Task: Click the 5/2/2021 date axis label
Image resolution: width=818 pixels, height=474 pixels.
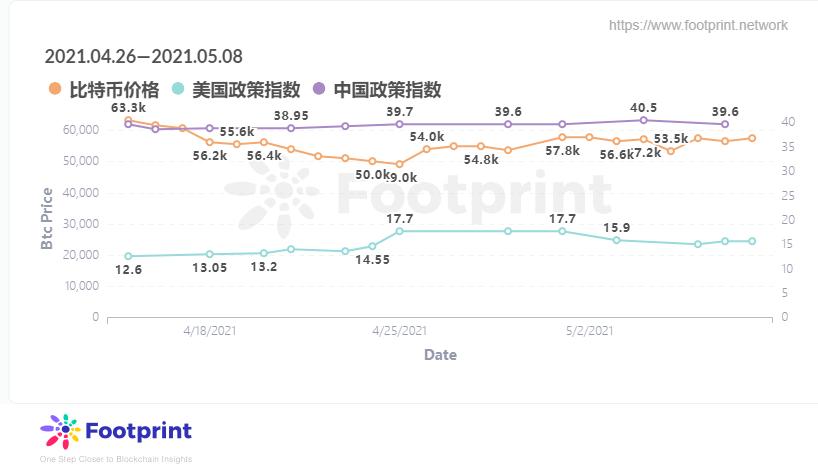Action: pyautogui.click(x=590, y=331)
